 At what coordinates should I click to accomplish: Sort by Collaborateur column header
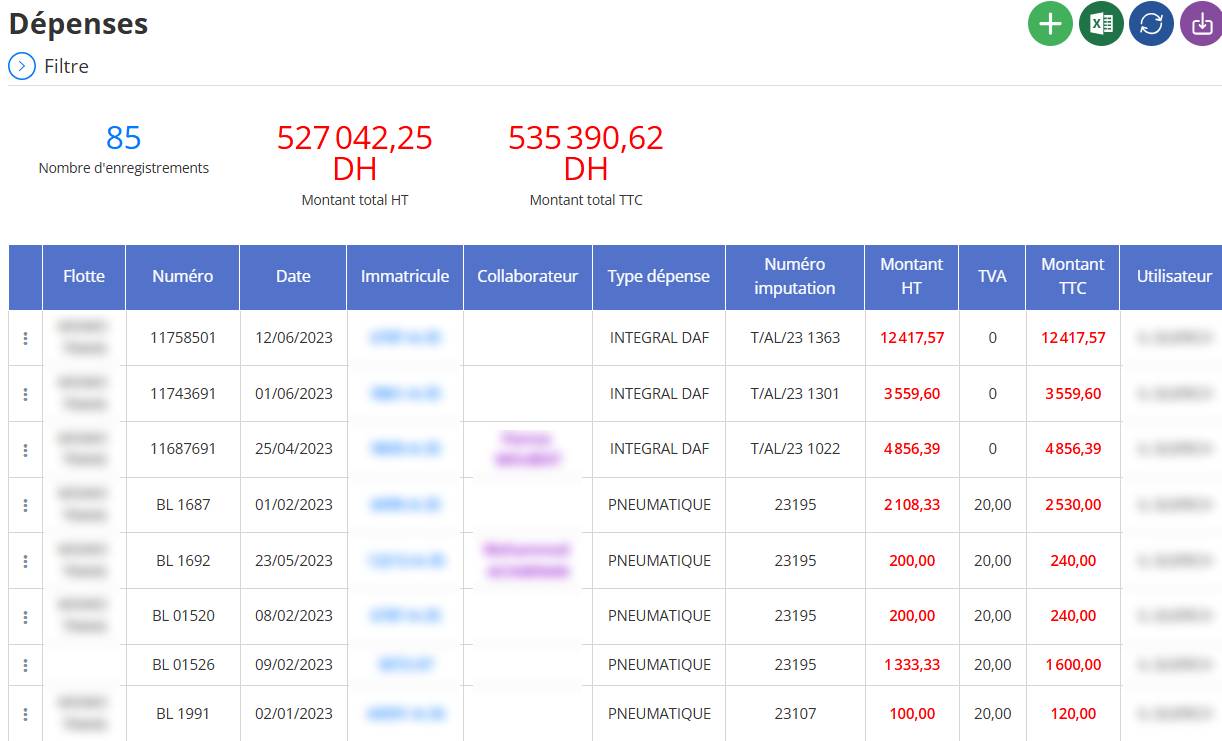tap(528, 277)
